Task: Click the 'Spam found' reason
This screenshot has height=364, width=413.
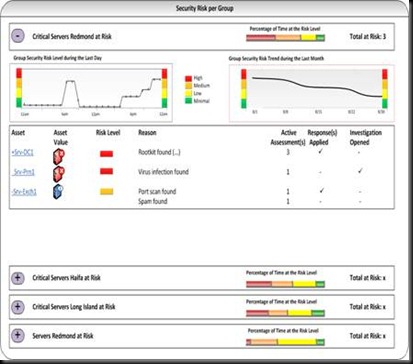Action: pyautogui.click(x=153, y=201)
